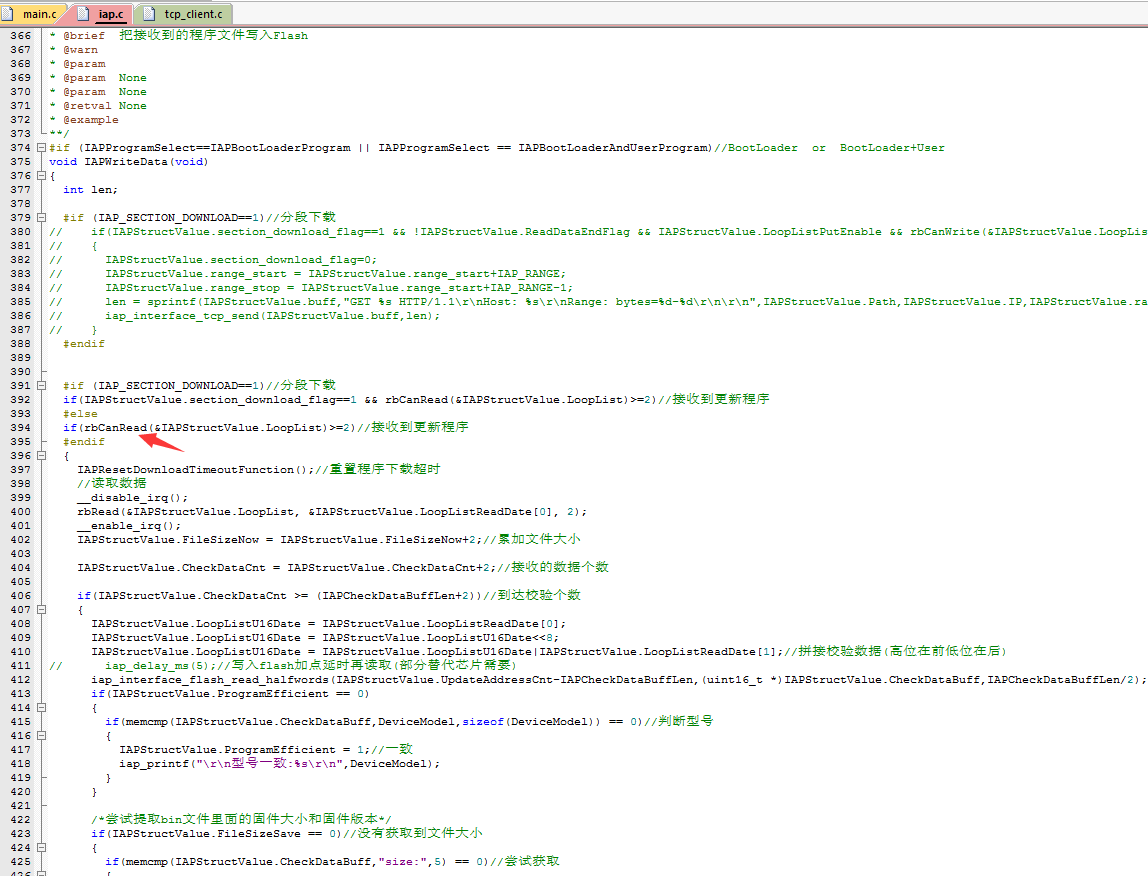The image size is (1148, 877).
Task: Click 'iap_interface_flash_read_halfwords' call
Action: tap(209, 680)
